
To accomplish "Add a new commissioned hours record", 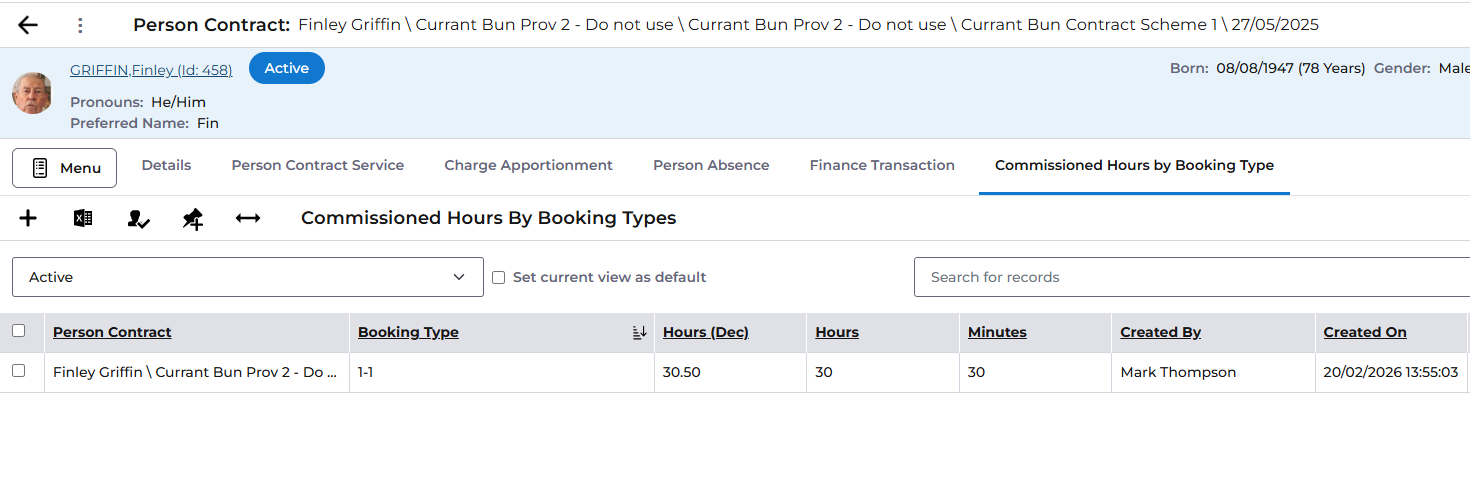I will pyautogui.click(x=28, y=218).
